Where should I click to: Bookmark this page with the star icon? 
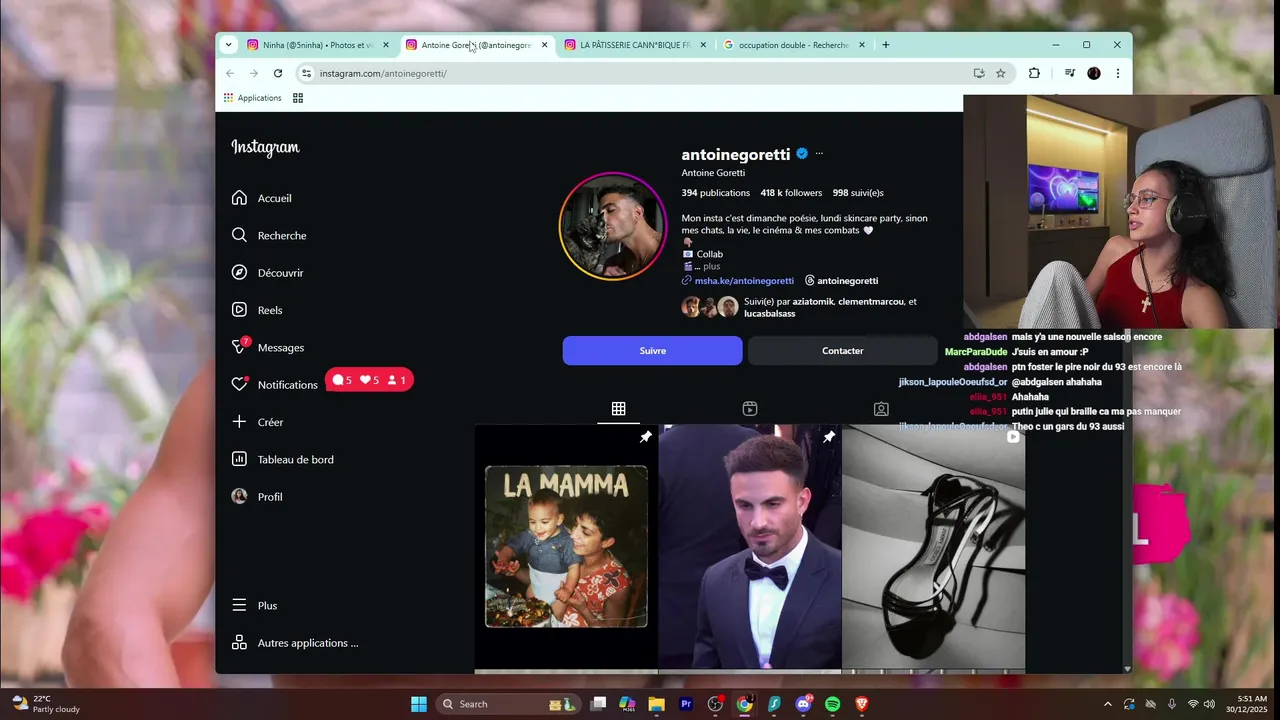pyautogui.click(x=1001, y=73)
